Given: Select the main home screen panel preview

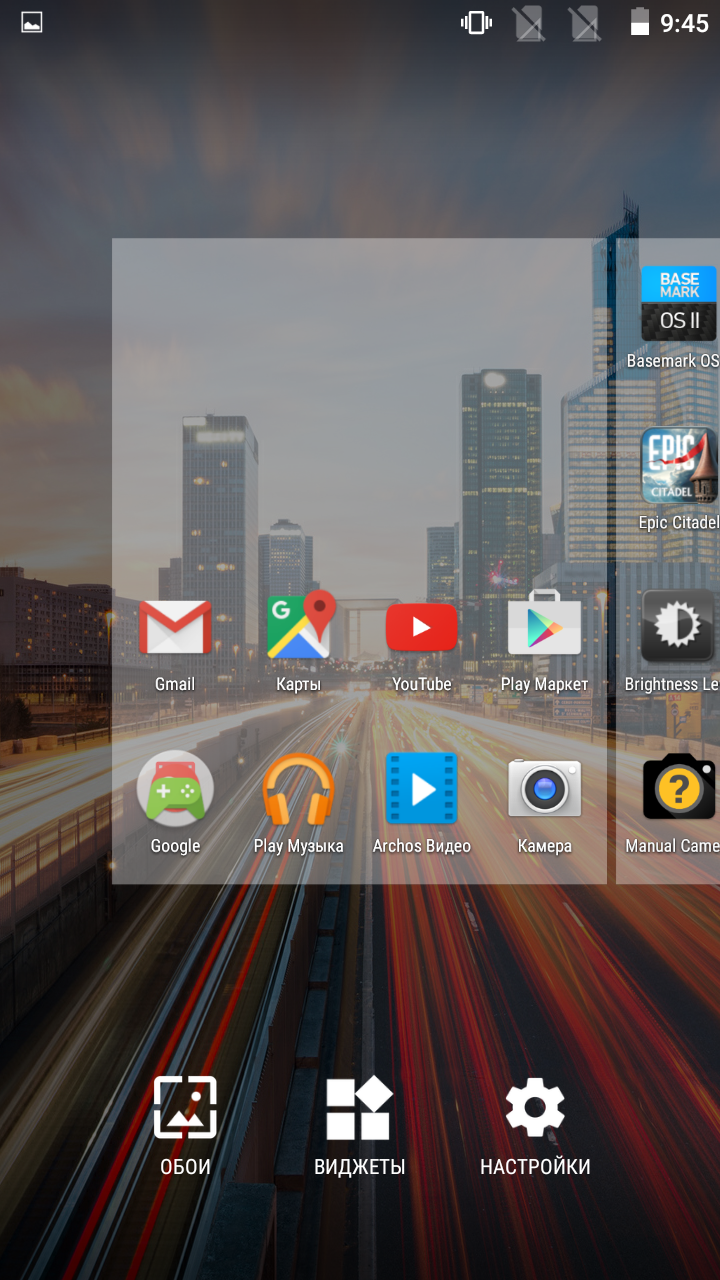Looking at the screenshot, I should pos(359,561).
